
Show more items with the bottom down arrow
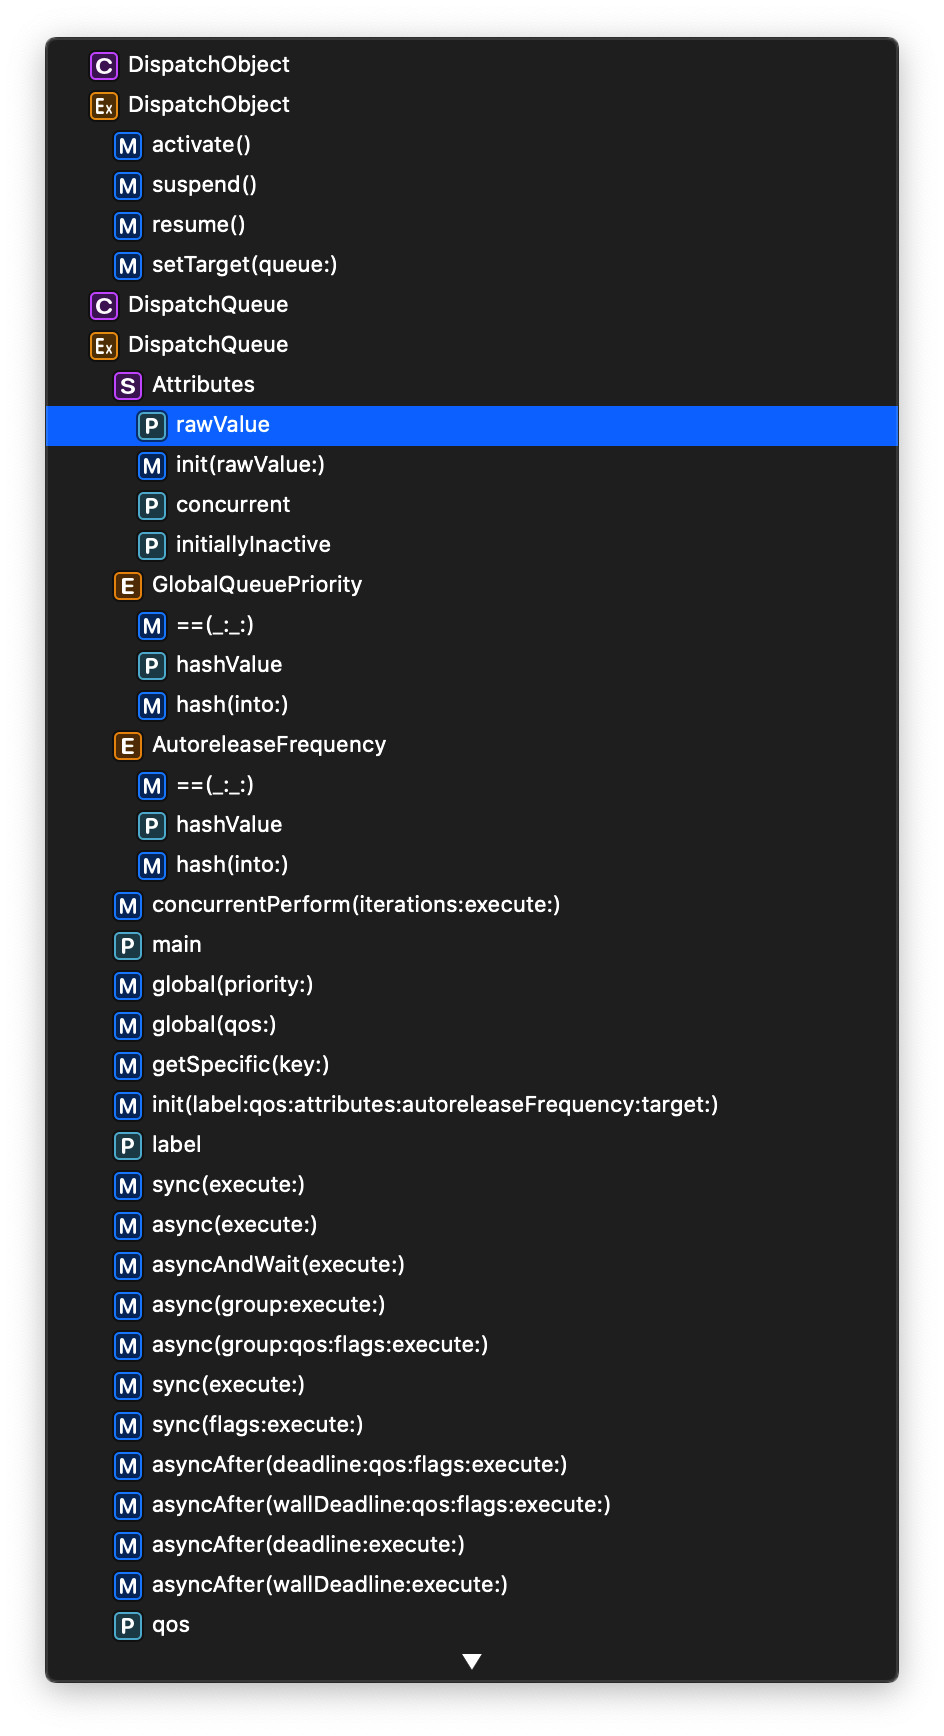(x=472, y=1661)
